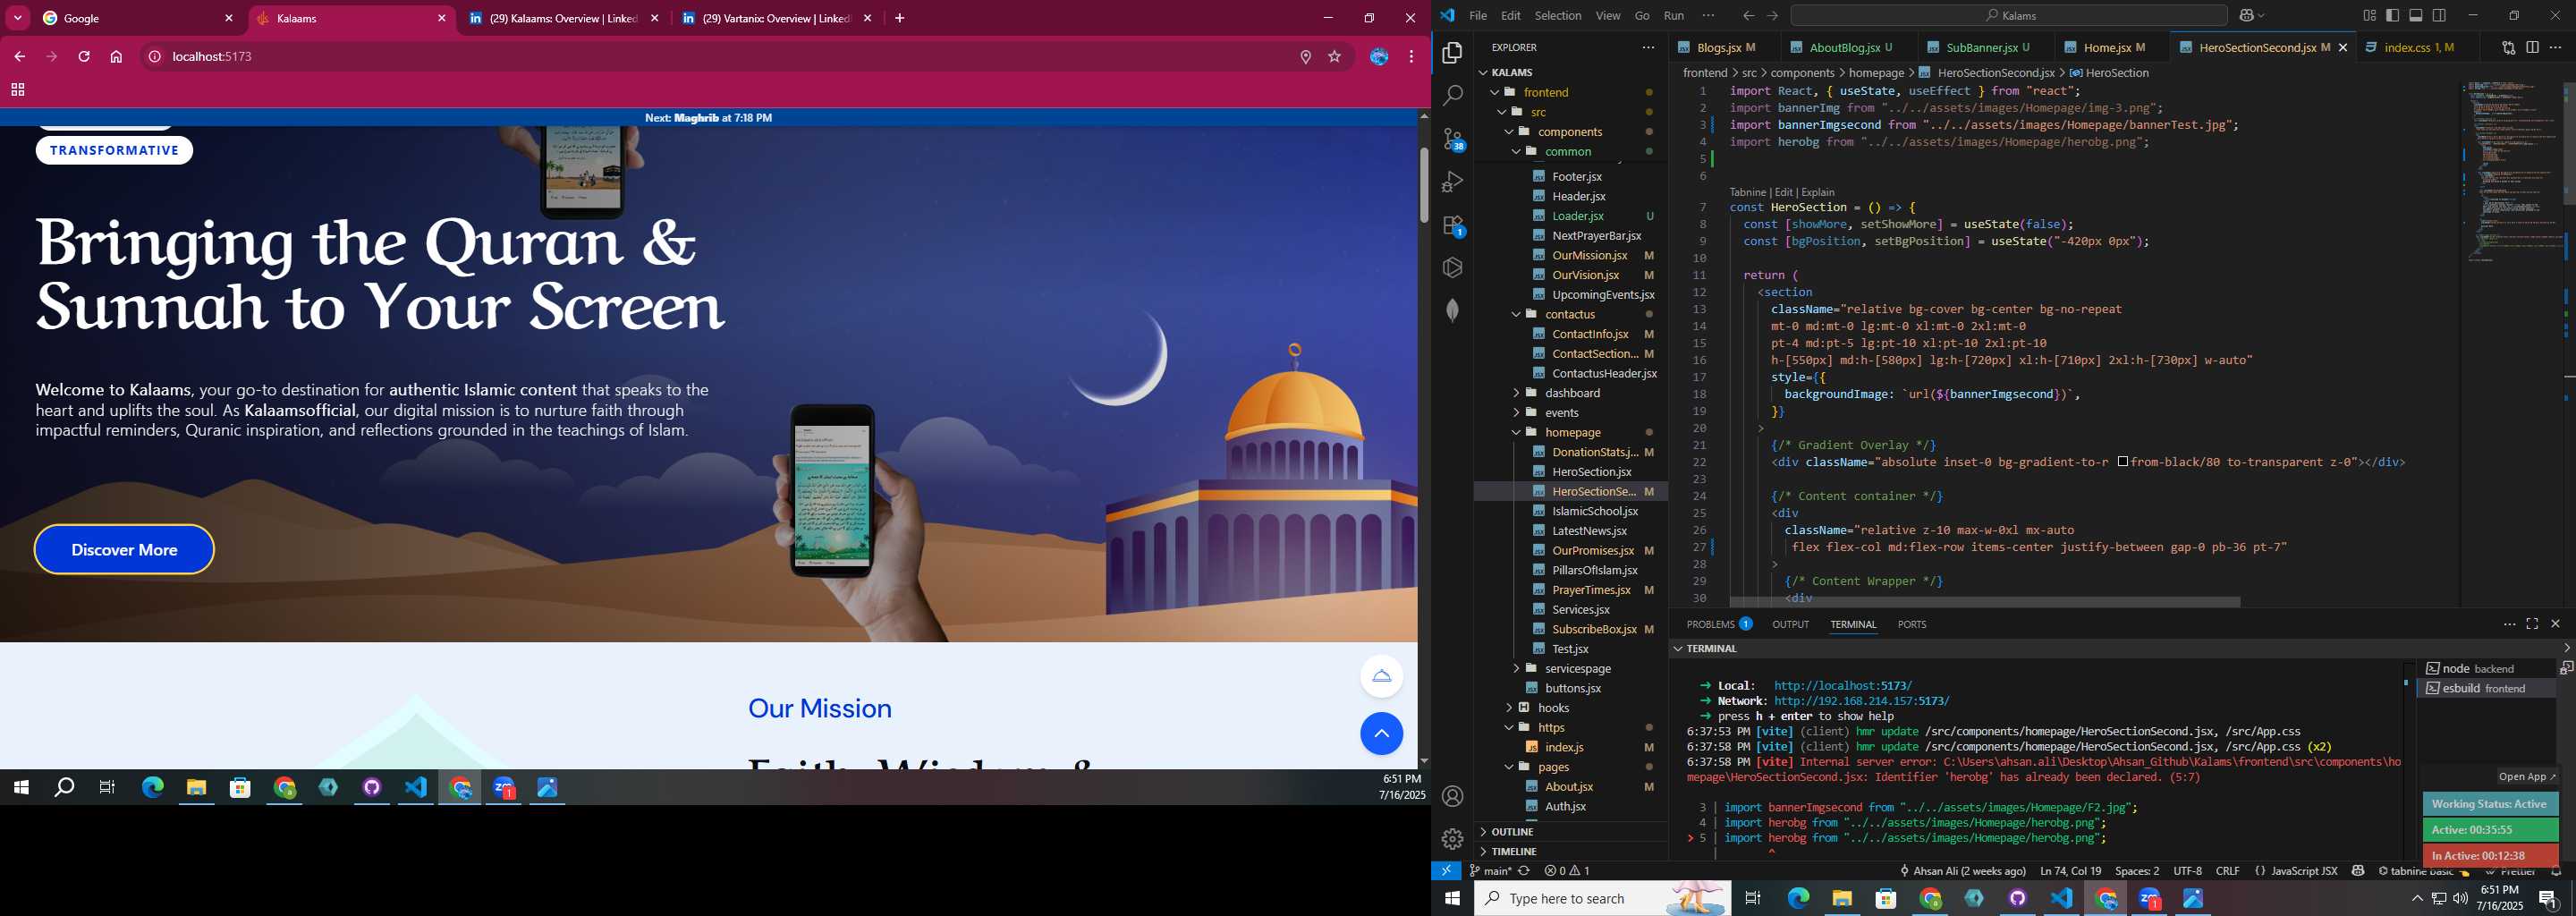Open the remote window indicator
This screenshot has width=2576, height=916.
point(1446,871)
